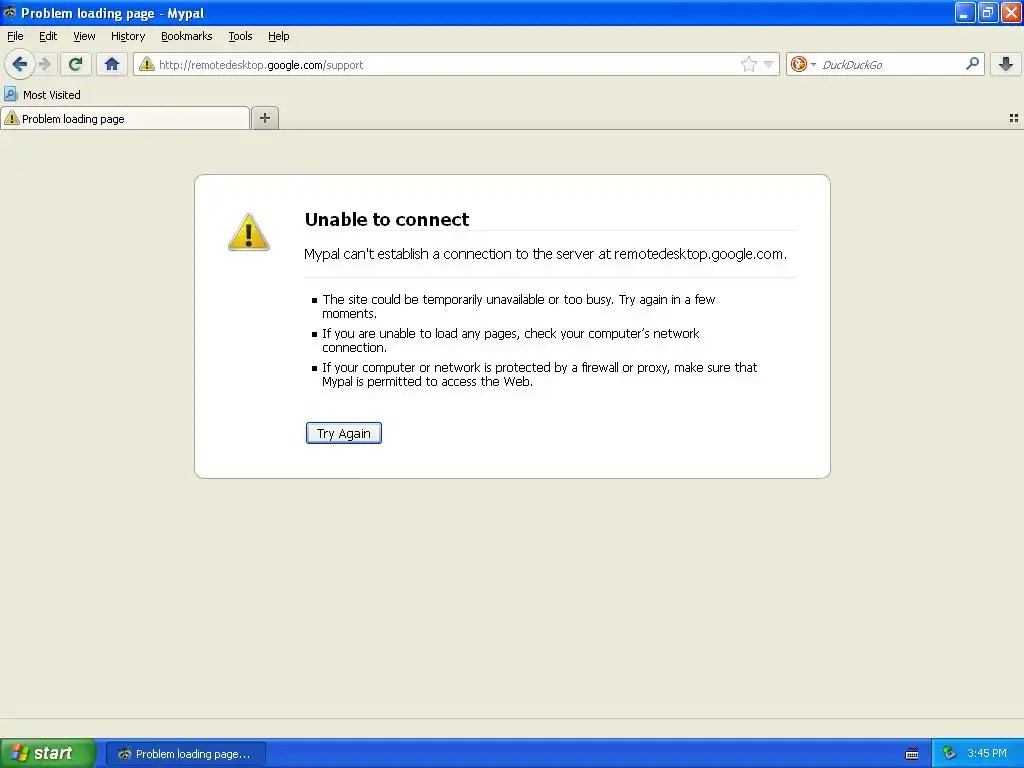The image size is (1024, 768).
Task: Open the Bookmarks menu
Action: point(186,37)
